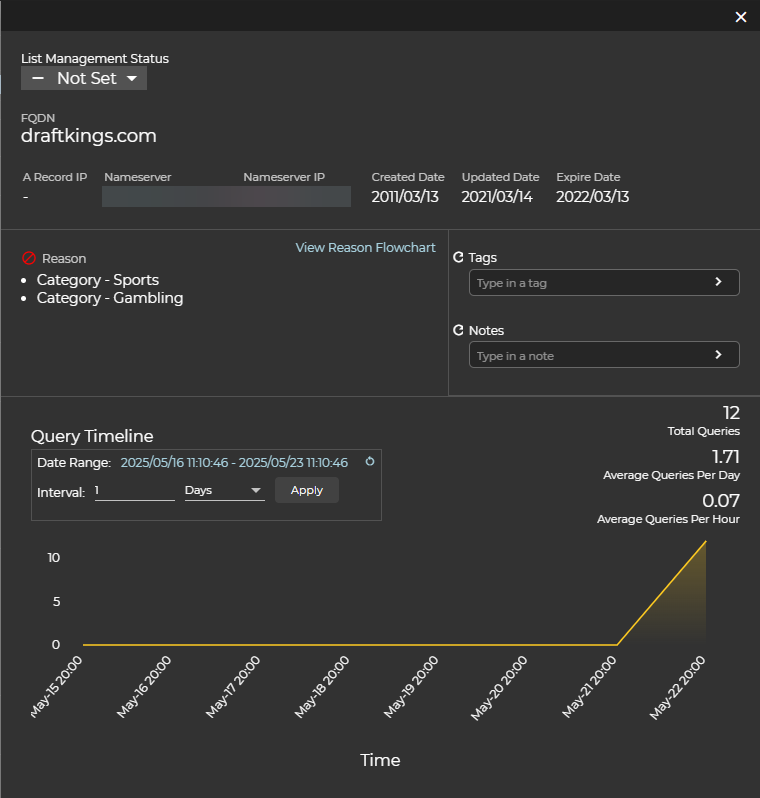Submit the tag with arrow icon
The image size is (760, 798).
point(718,283)
